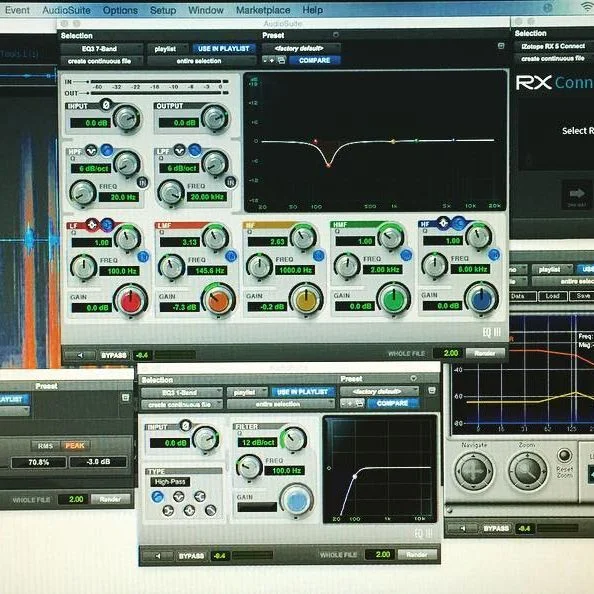Open the playlist dropdown in EQ3 7-Band

click(167, 48)
